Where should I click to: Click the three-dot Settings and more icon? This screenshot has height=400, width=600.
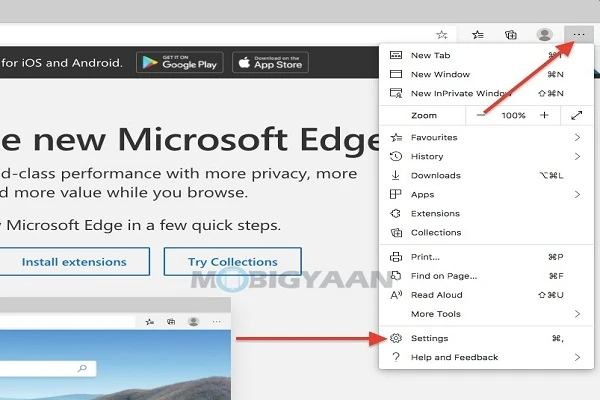(579, 34)
